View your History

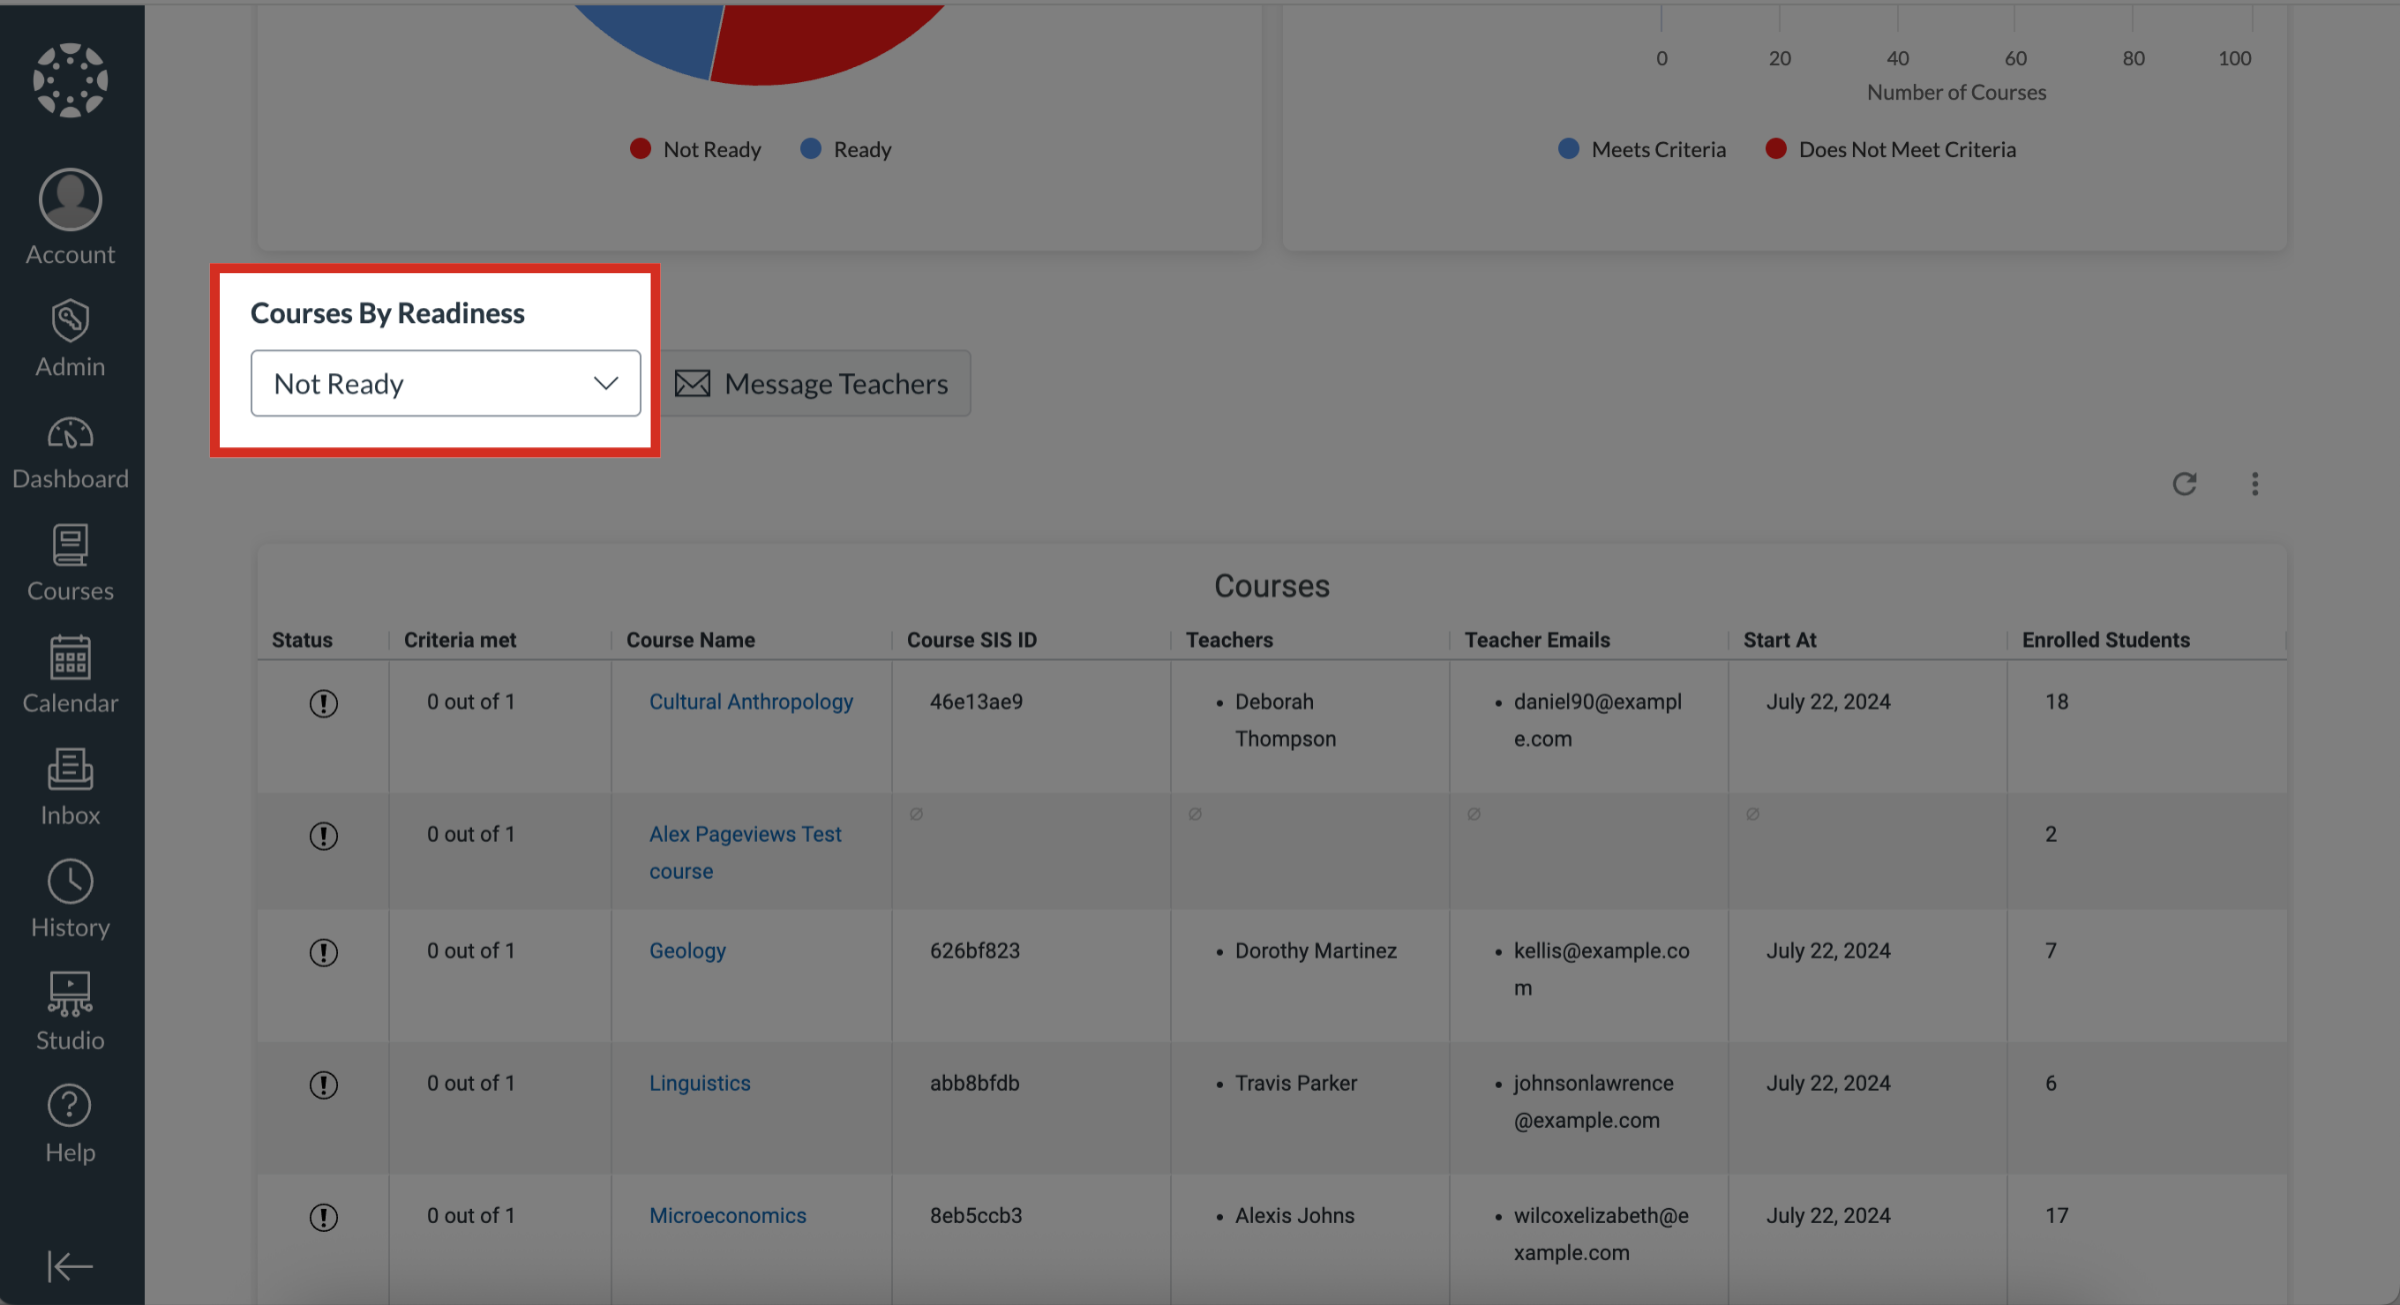(69, 898)
